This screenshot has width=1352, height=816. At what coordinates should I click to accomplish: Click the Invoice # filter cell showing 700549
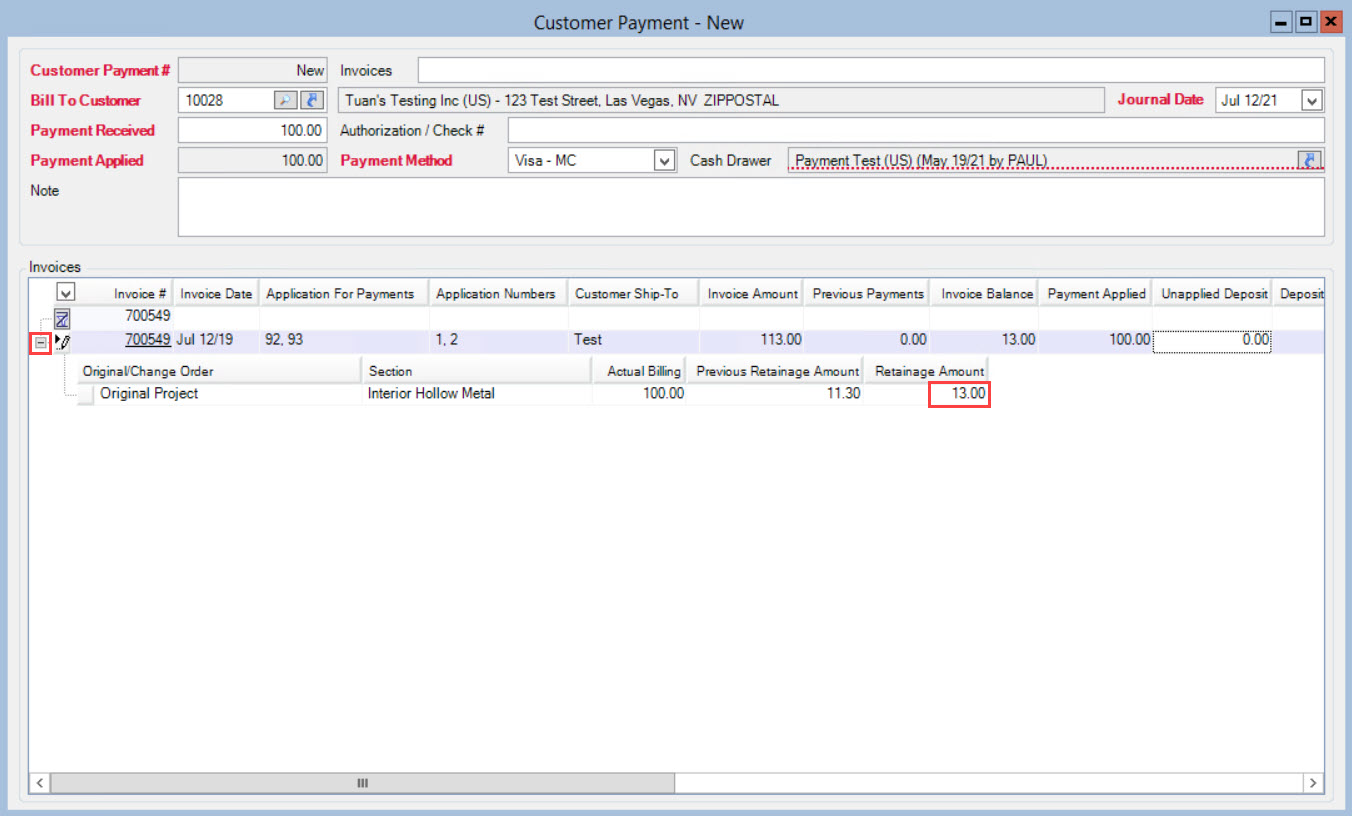(125, 317)
